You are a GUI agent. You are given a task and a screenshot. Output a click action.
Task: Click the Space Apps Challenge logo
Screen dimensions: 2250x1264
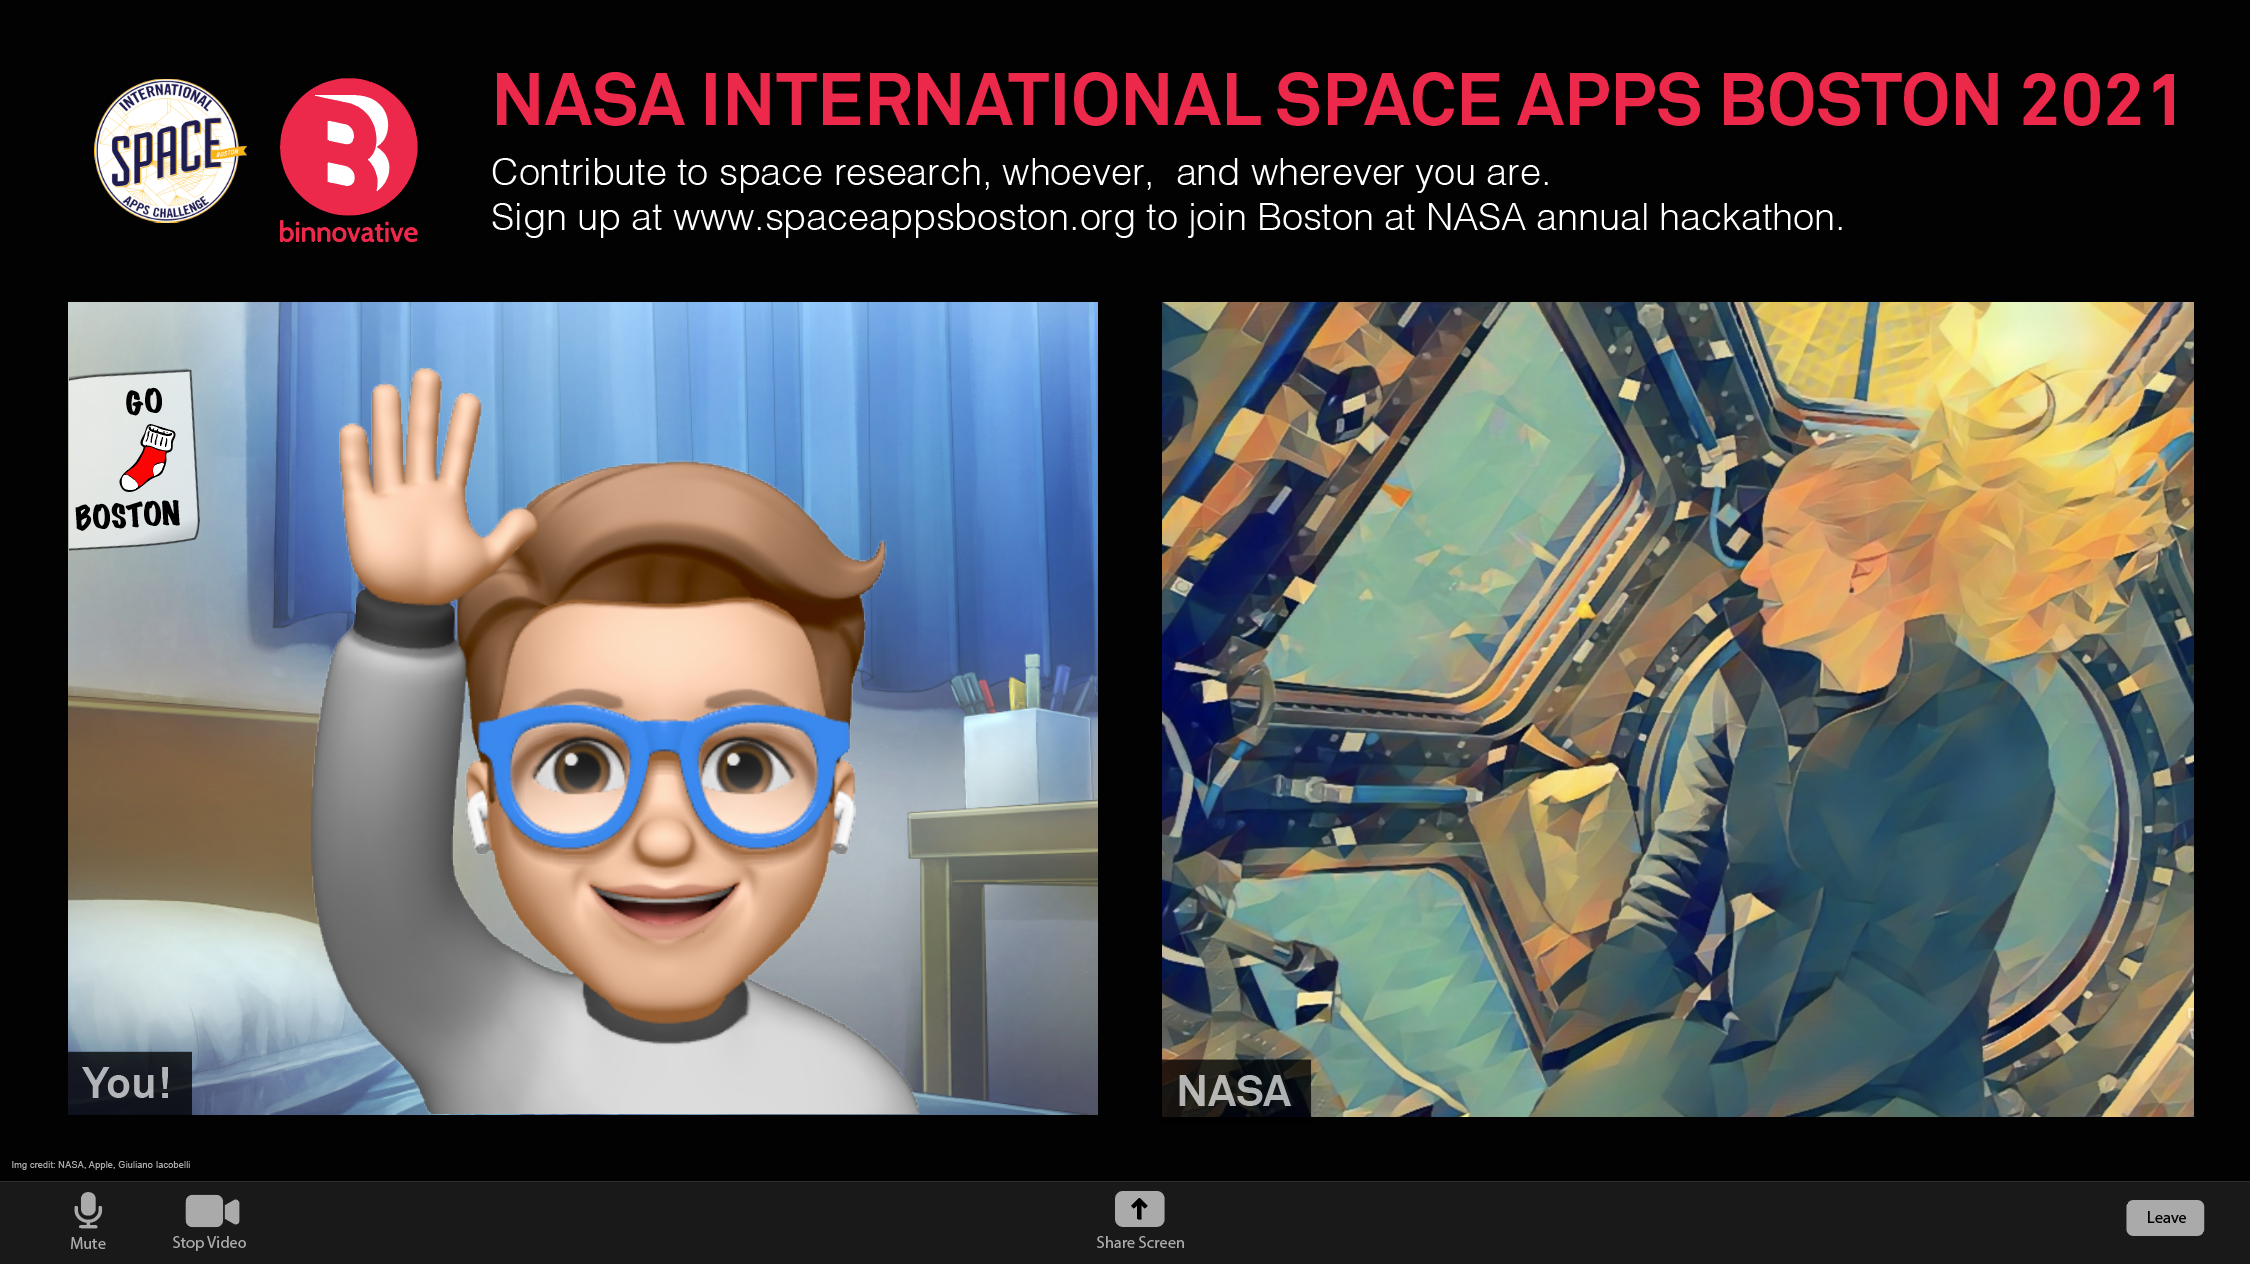pos(168,151)
